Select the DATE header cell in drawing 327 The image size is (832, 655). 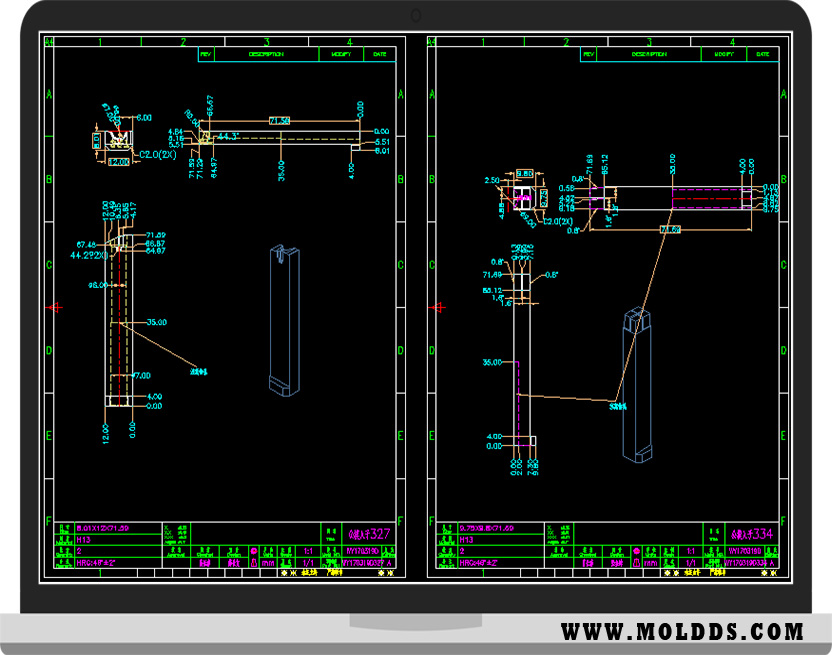[380, 54]
